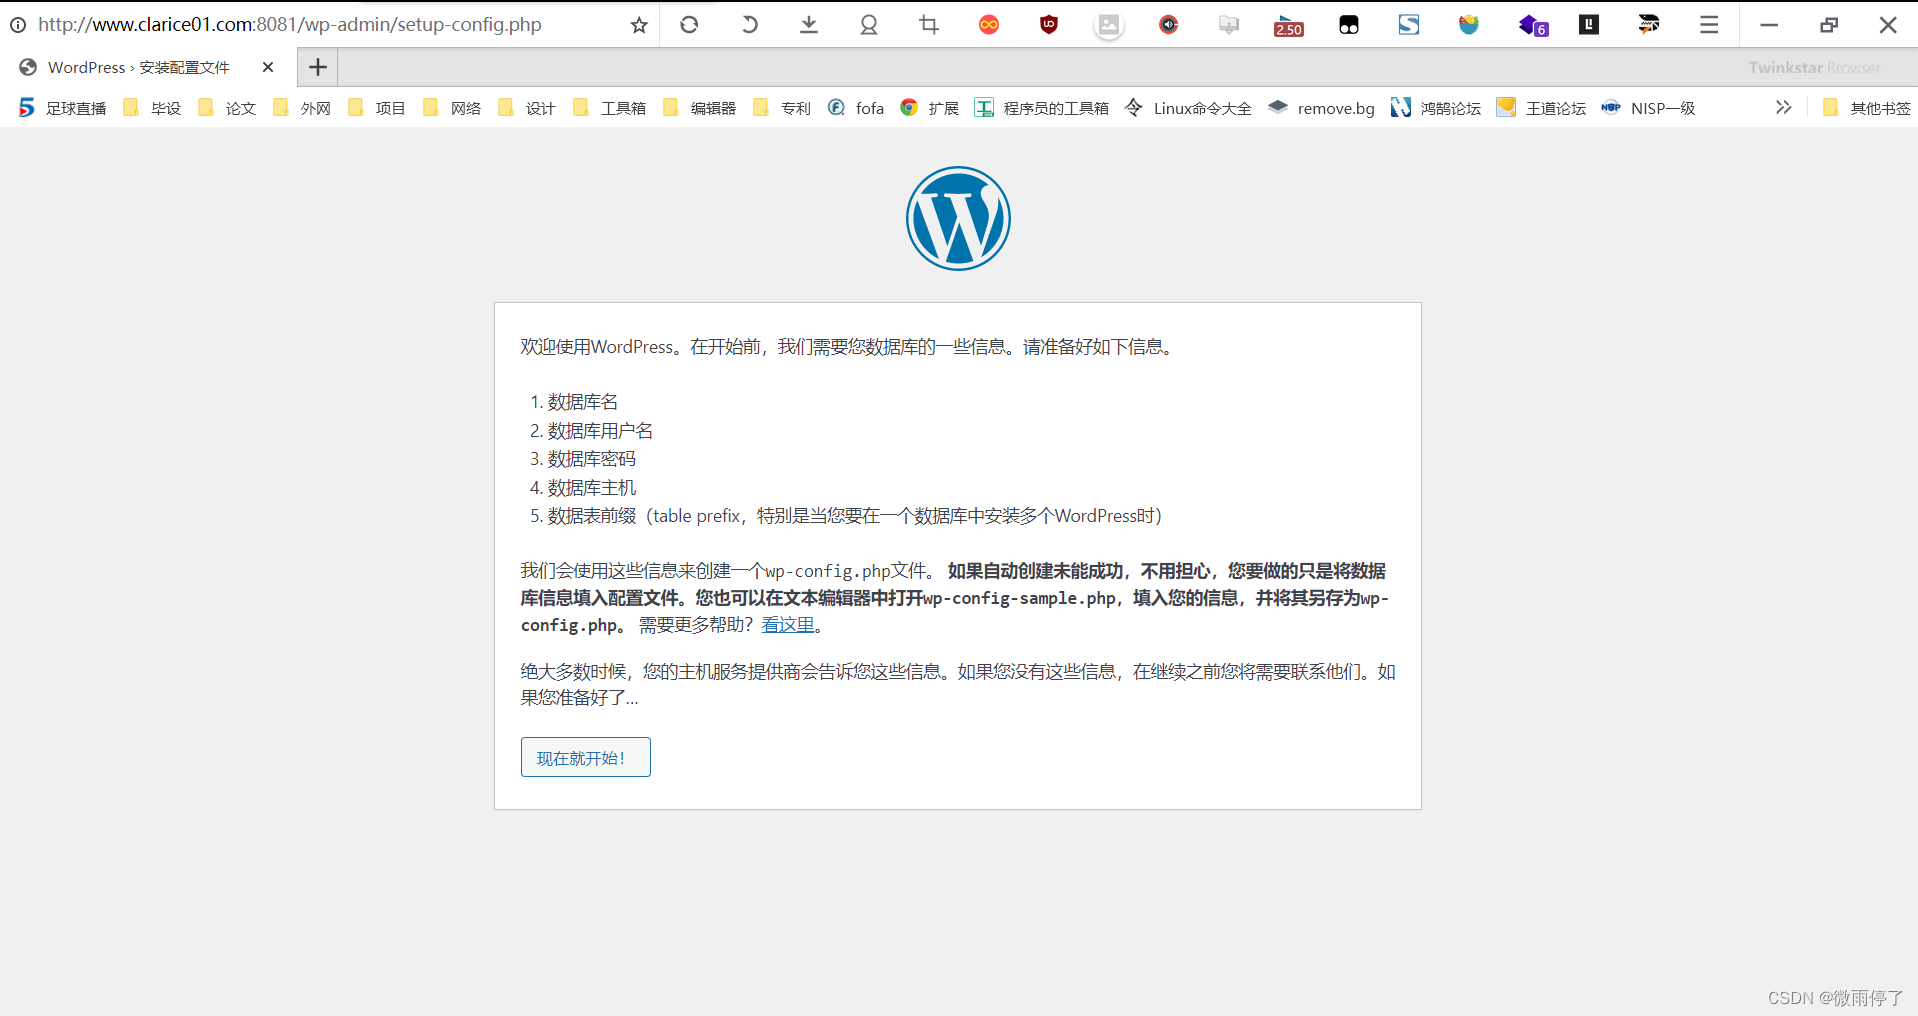Screen dimensions: 1918x1016
Task: Open the 鸿鹄论坛 bookmark
Action: 1436,108
